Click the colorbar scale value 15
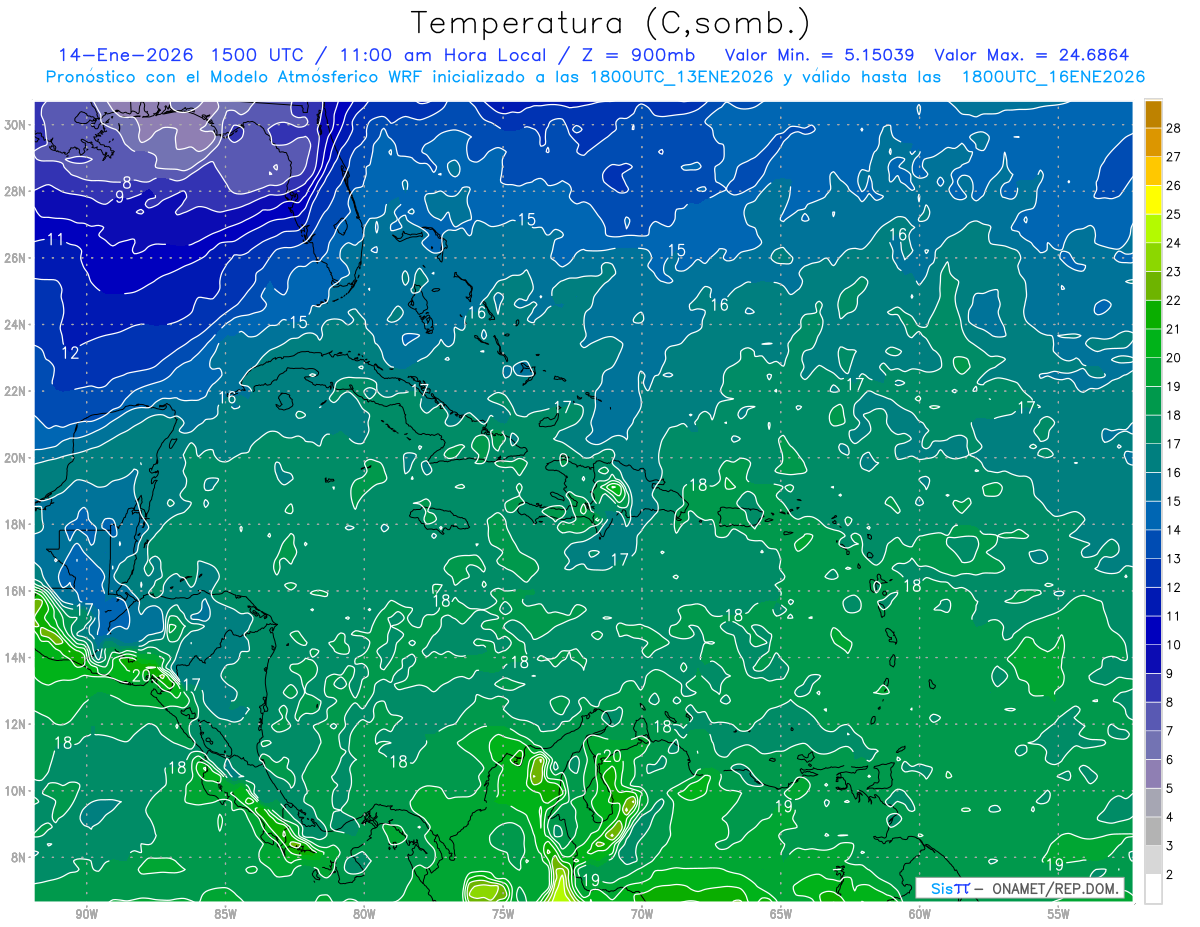The image size is (1200, 927). [x=1174, y=501]
